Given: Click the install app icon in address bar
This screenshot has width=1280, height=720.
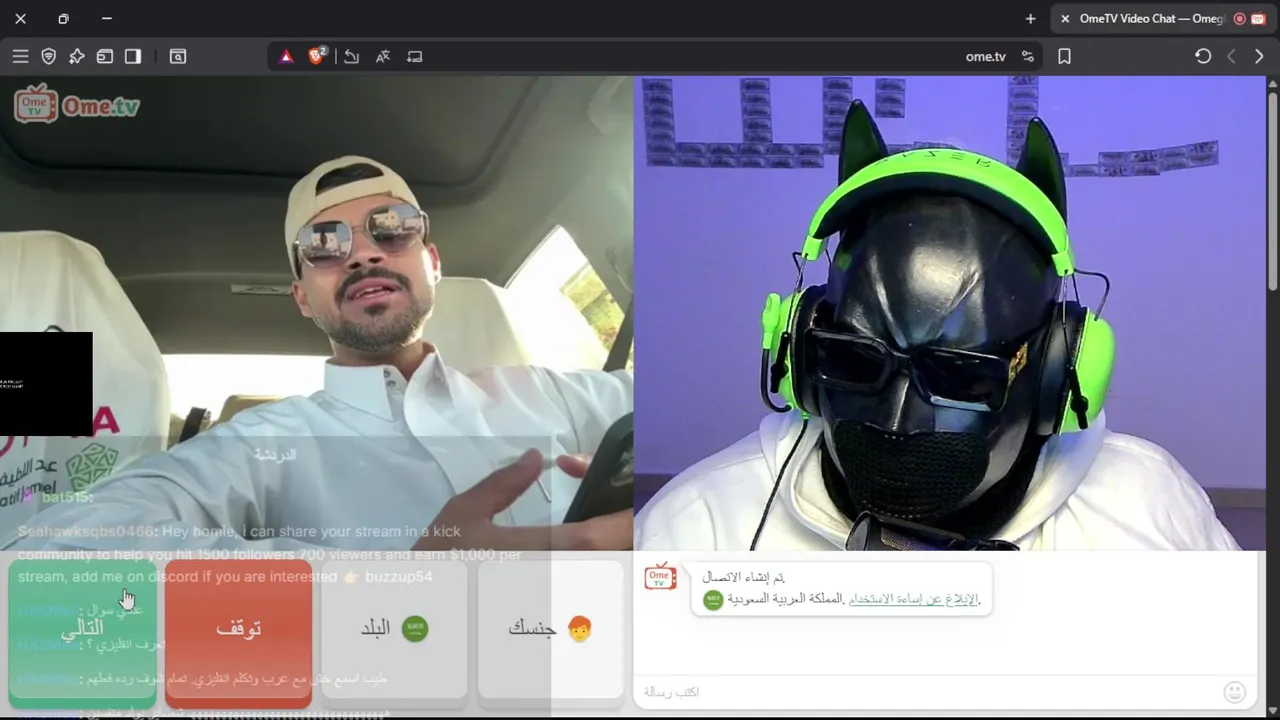Looking at the screenshot, I should 415,57.
